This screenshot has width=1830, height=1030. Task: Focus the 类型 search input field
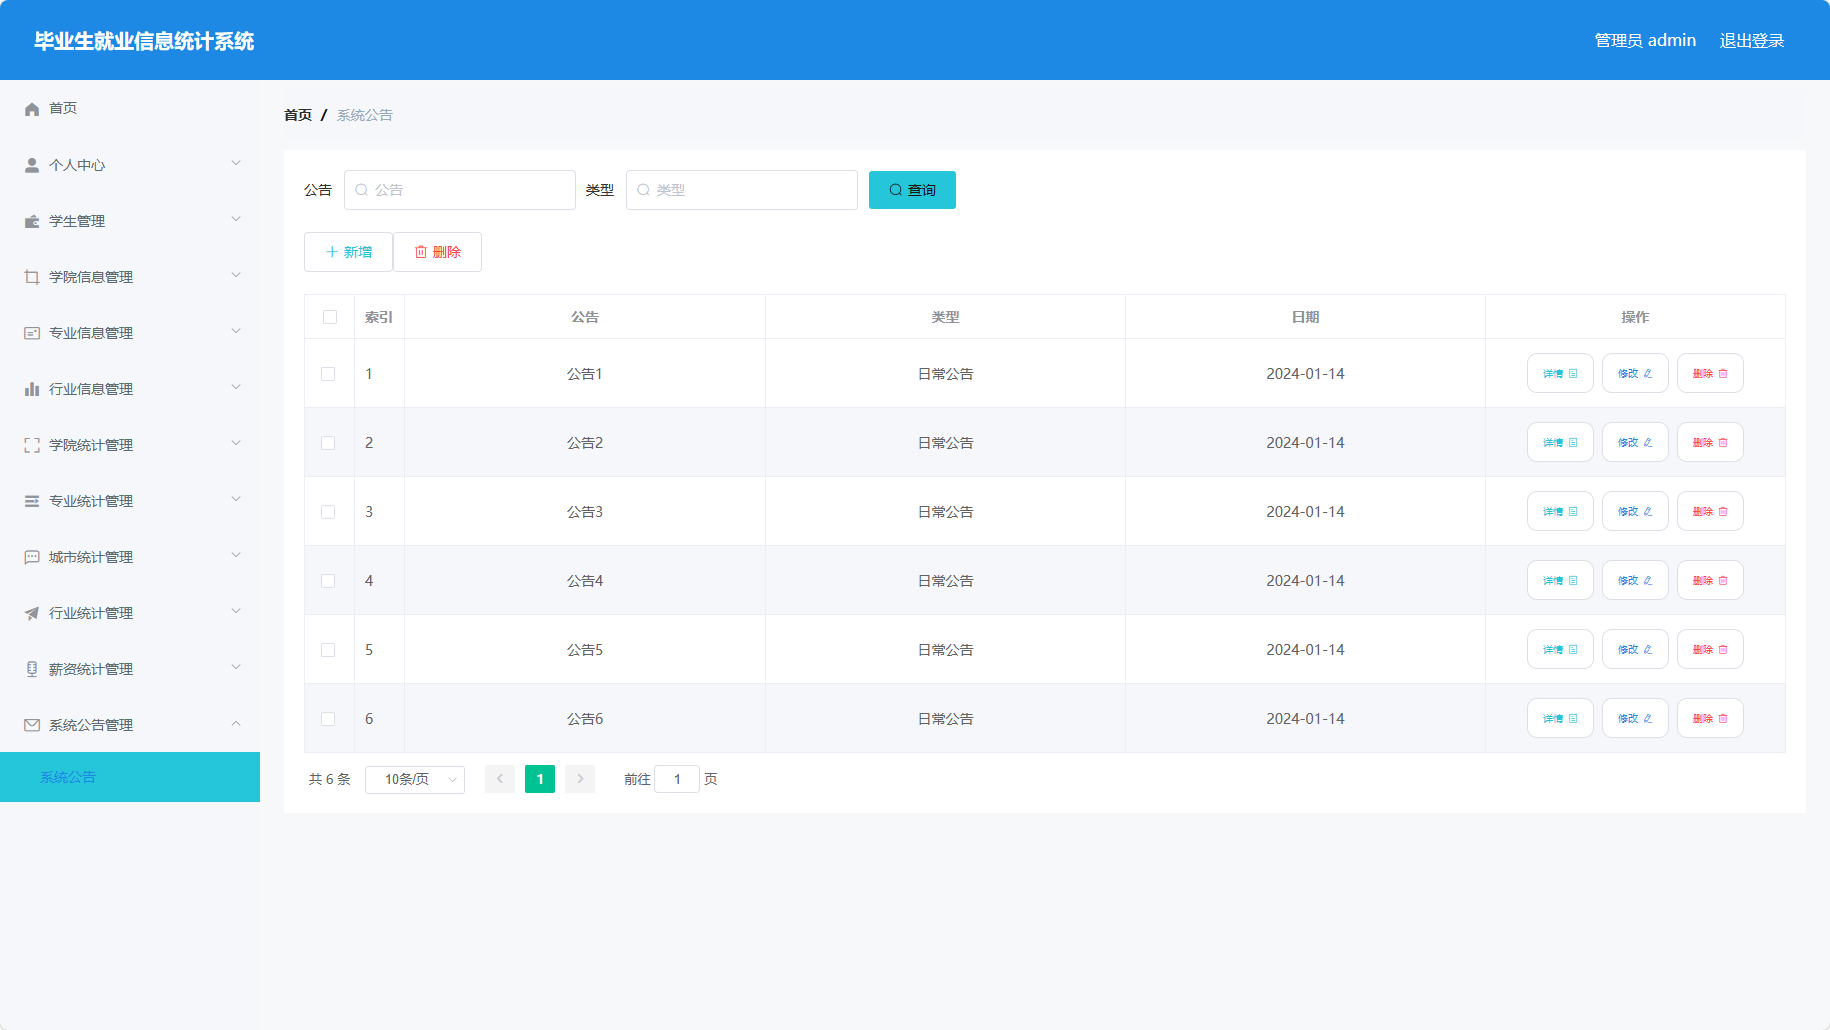click(742, 190)
